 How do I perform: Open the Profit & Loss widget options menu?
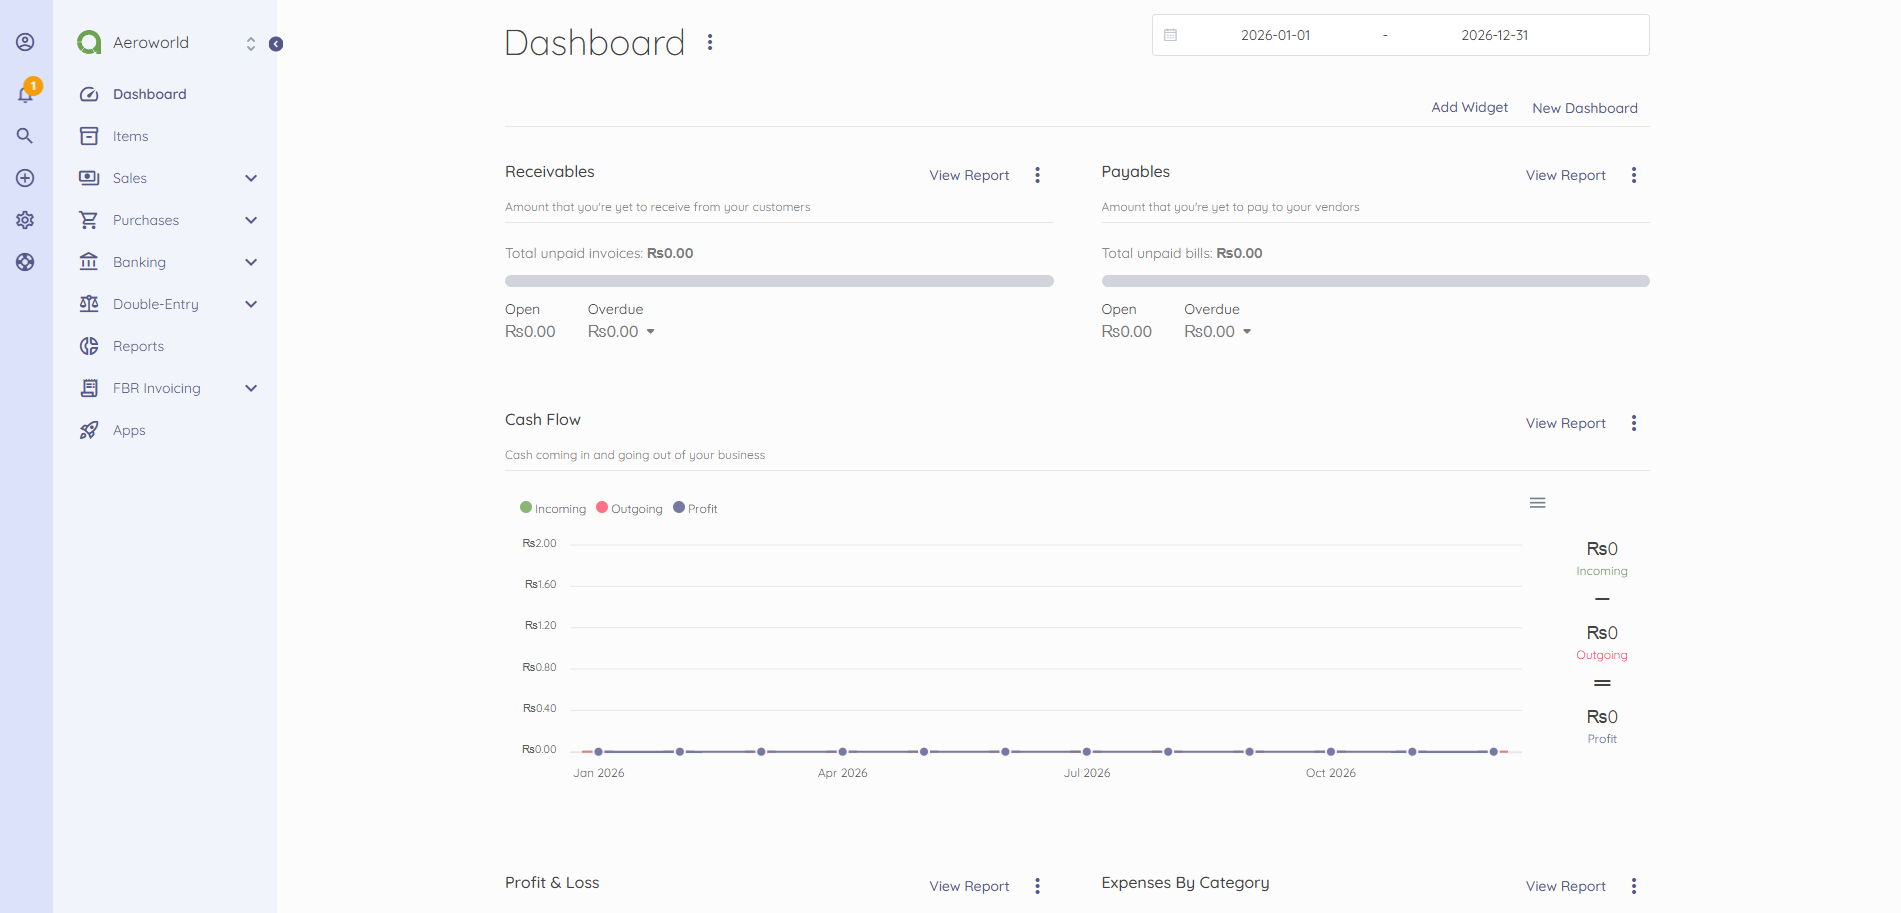[x=1038, y=886]
